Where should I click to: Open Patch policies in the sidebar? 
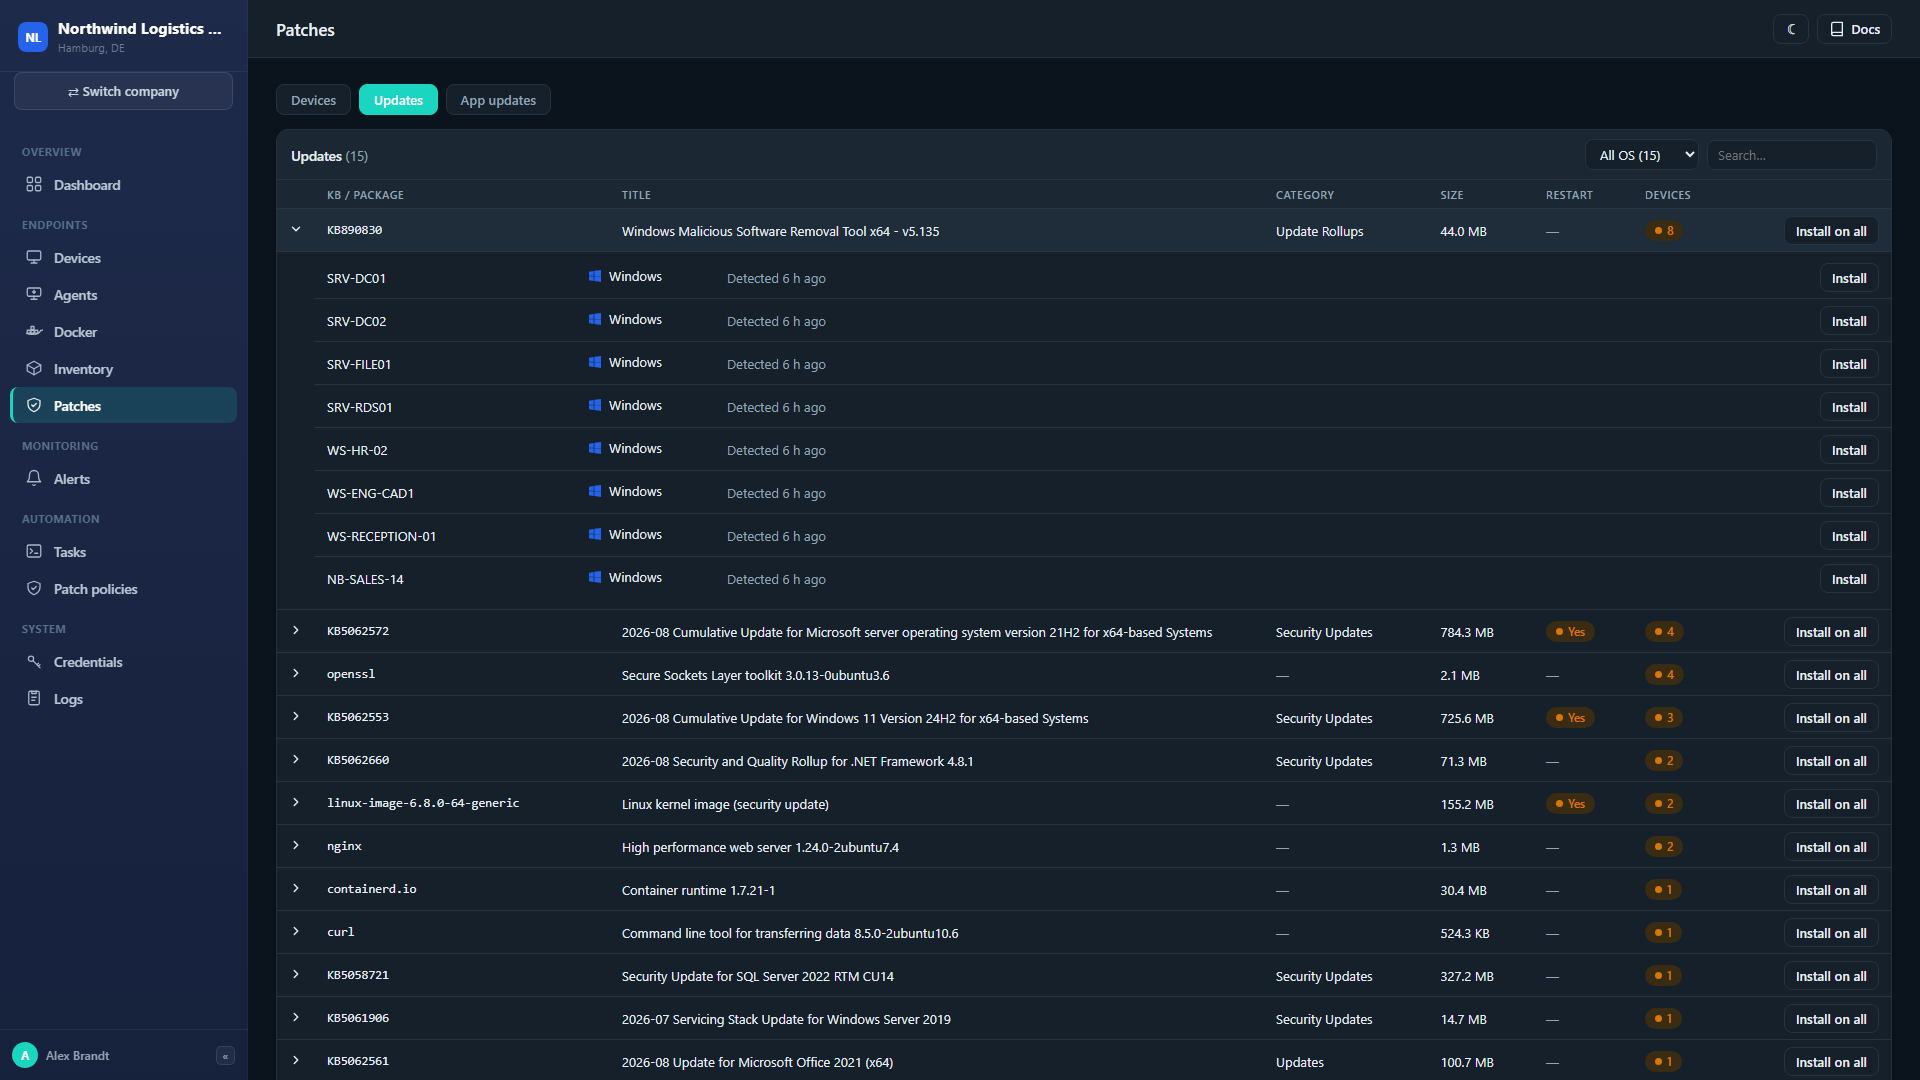(x=123, y=589)
